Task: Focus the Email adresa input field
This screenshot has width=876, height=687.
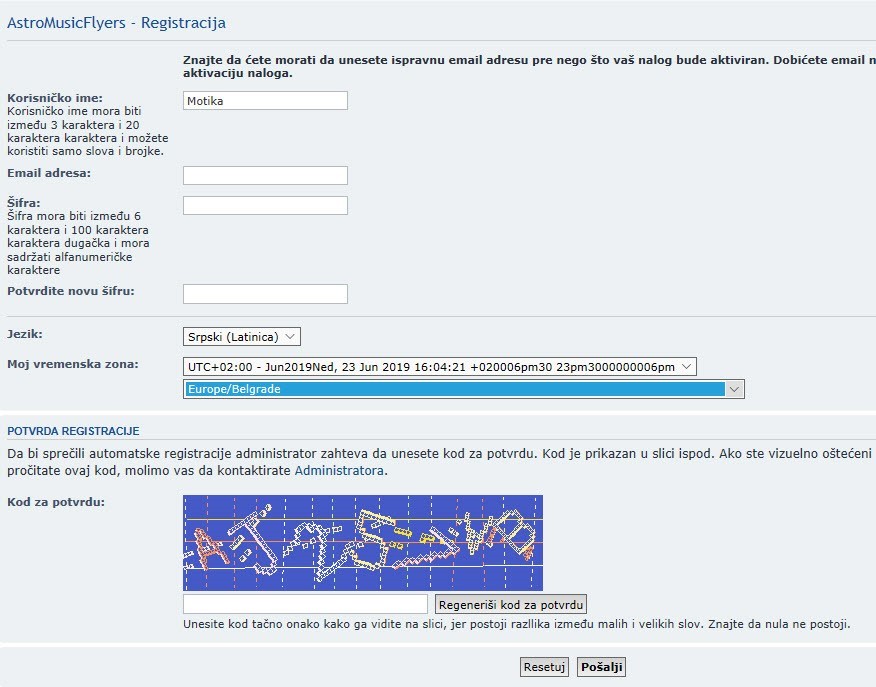Action: pyautogui.click(x=265, y=176)
